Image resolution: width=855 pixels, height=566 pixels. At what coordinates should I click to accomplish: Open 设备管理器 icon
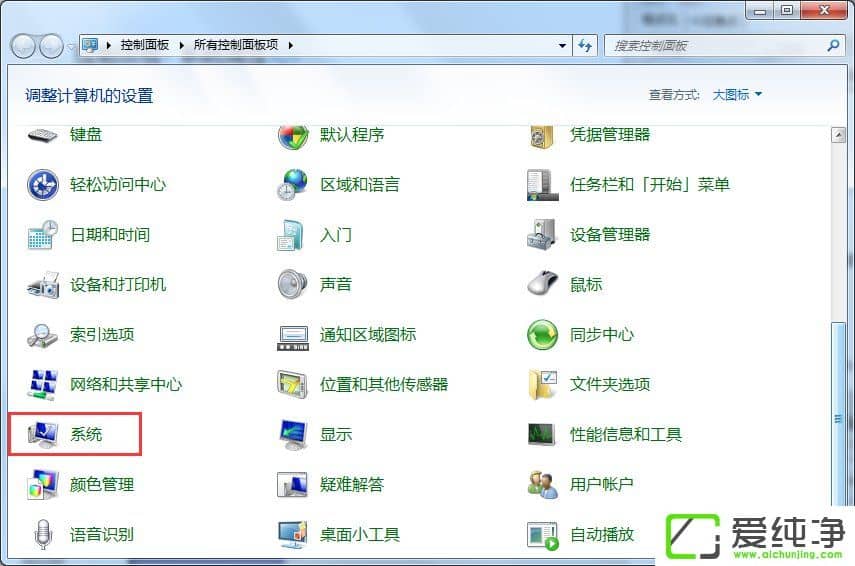tap(542, 235)
